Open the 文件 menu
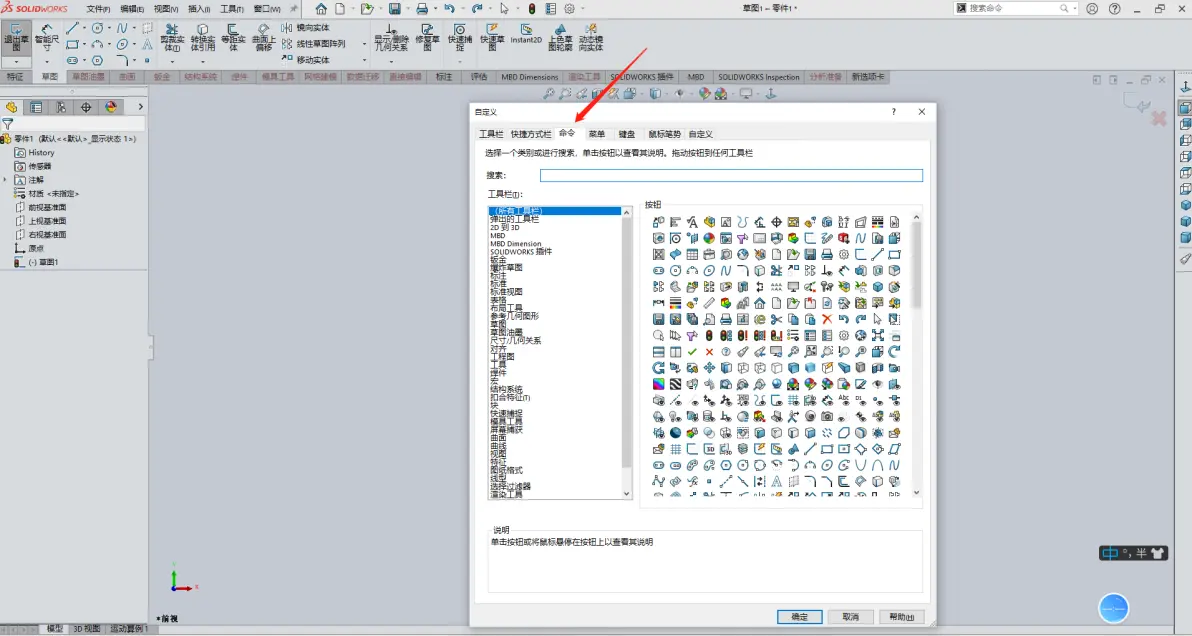 [98, 9]
